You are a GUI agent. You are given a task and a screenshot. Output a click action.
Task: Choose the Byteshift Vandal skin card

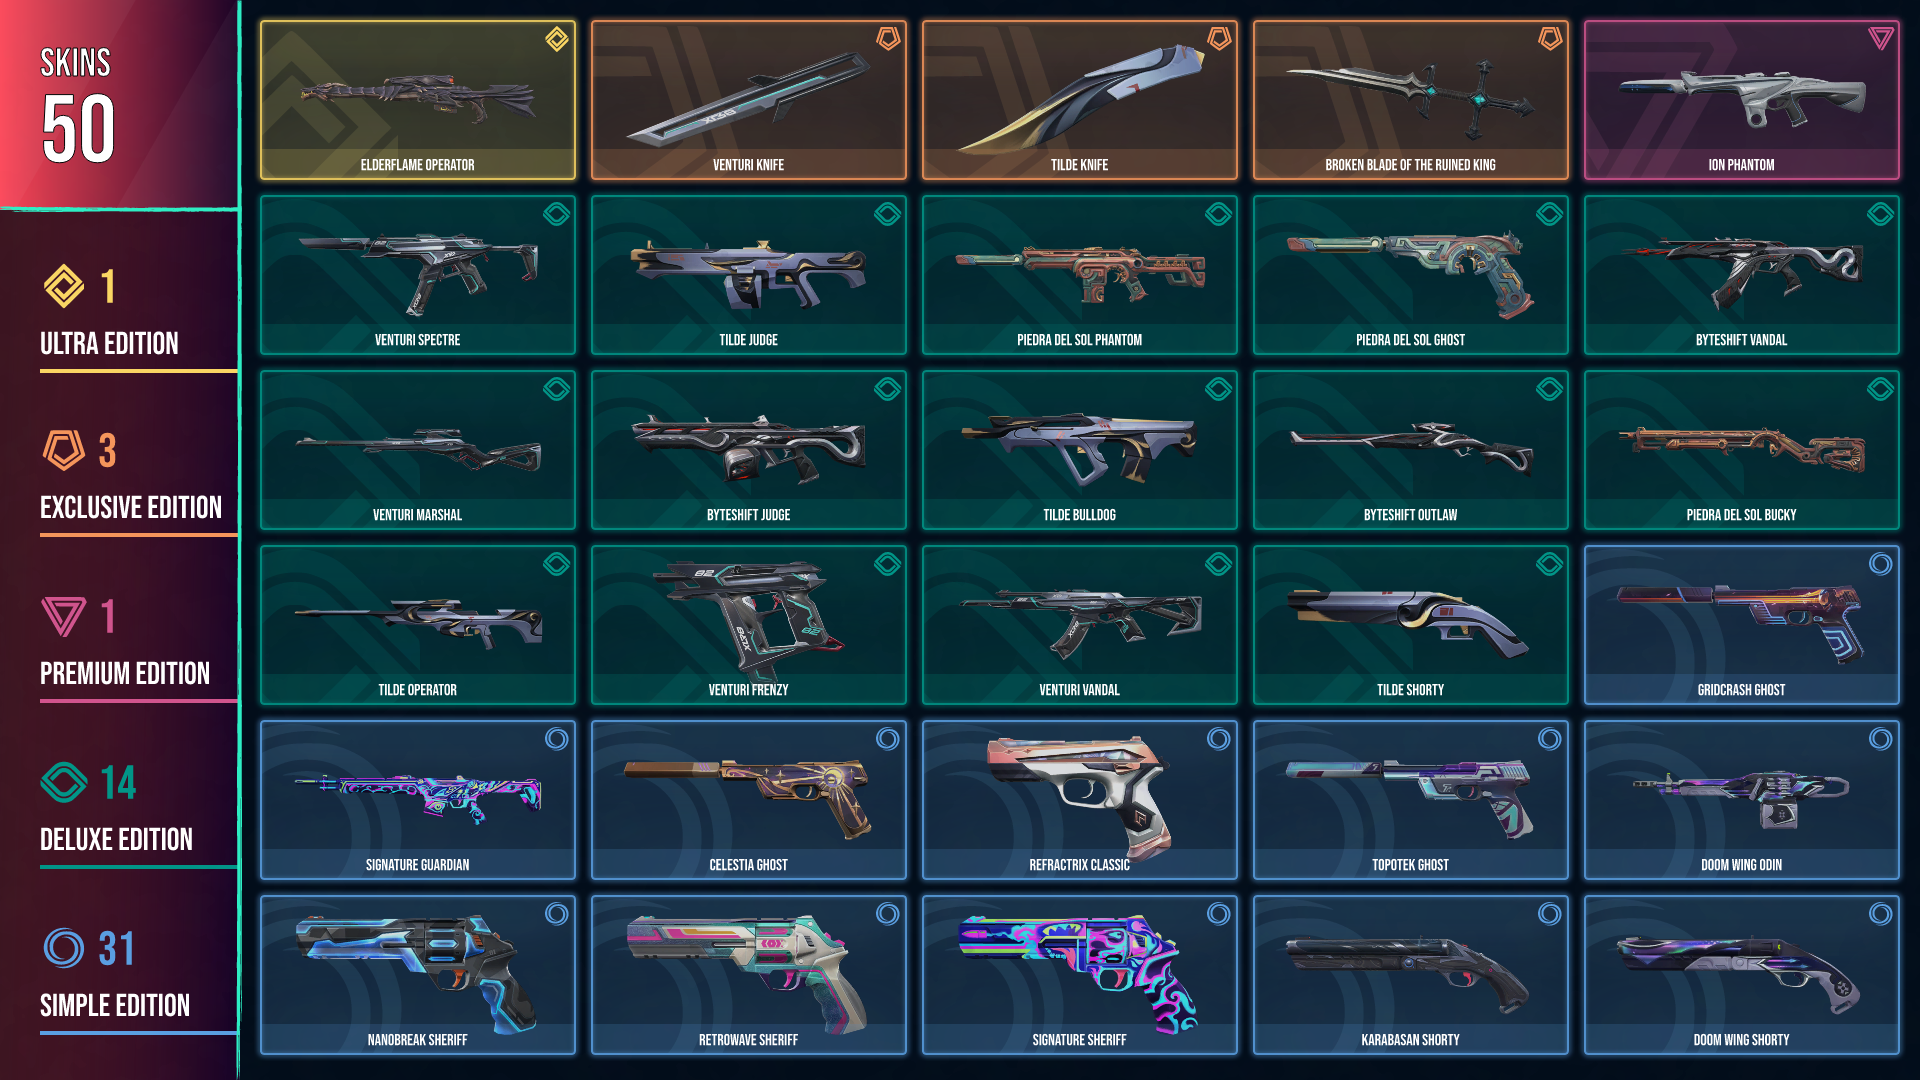pyautogui.click(x=1742, y=275)
